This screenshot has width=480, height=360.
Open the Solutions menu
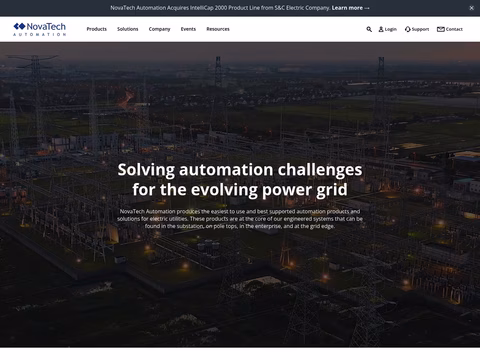128,29
